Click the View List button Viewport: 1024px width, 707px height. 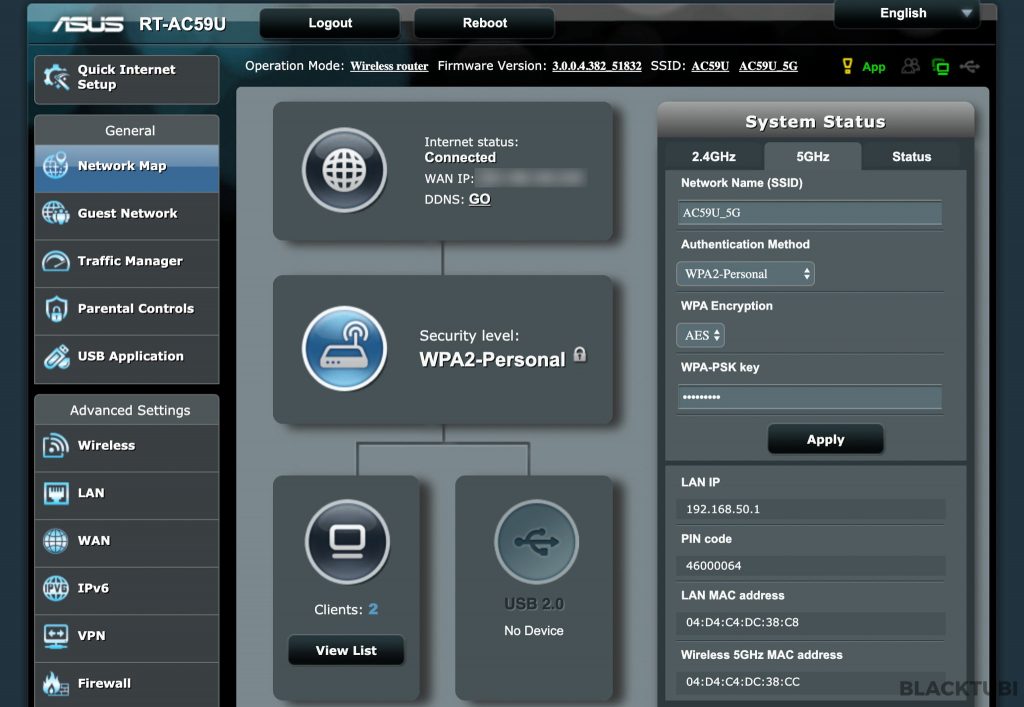point(346,650)
